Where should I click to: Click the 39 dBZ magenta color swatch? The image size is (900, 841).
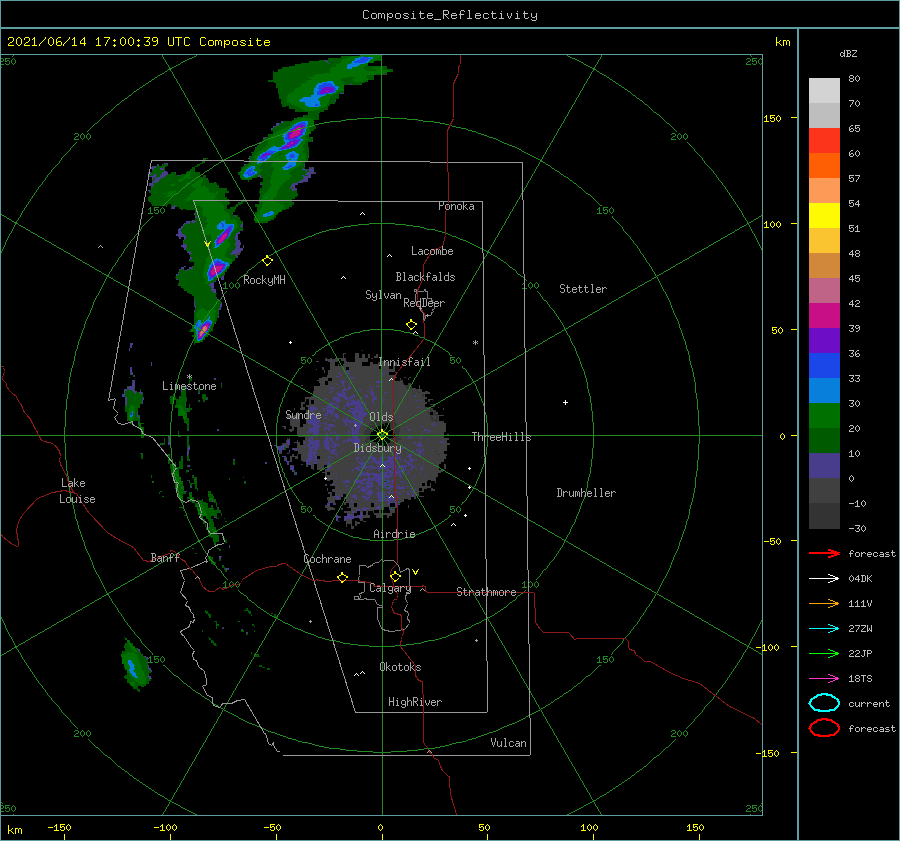(824, 316)
